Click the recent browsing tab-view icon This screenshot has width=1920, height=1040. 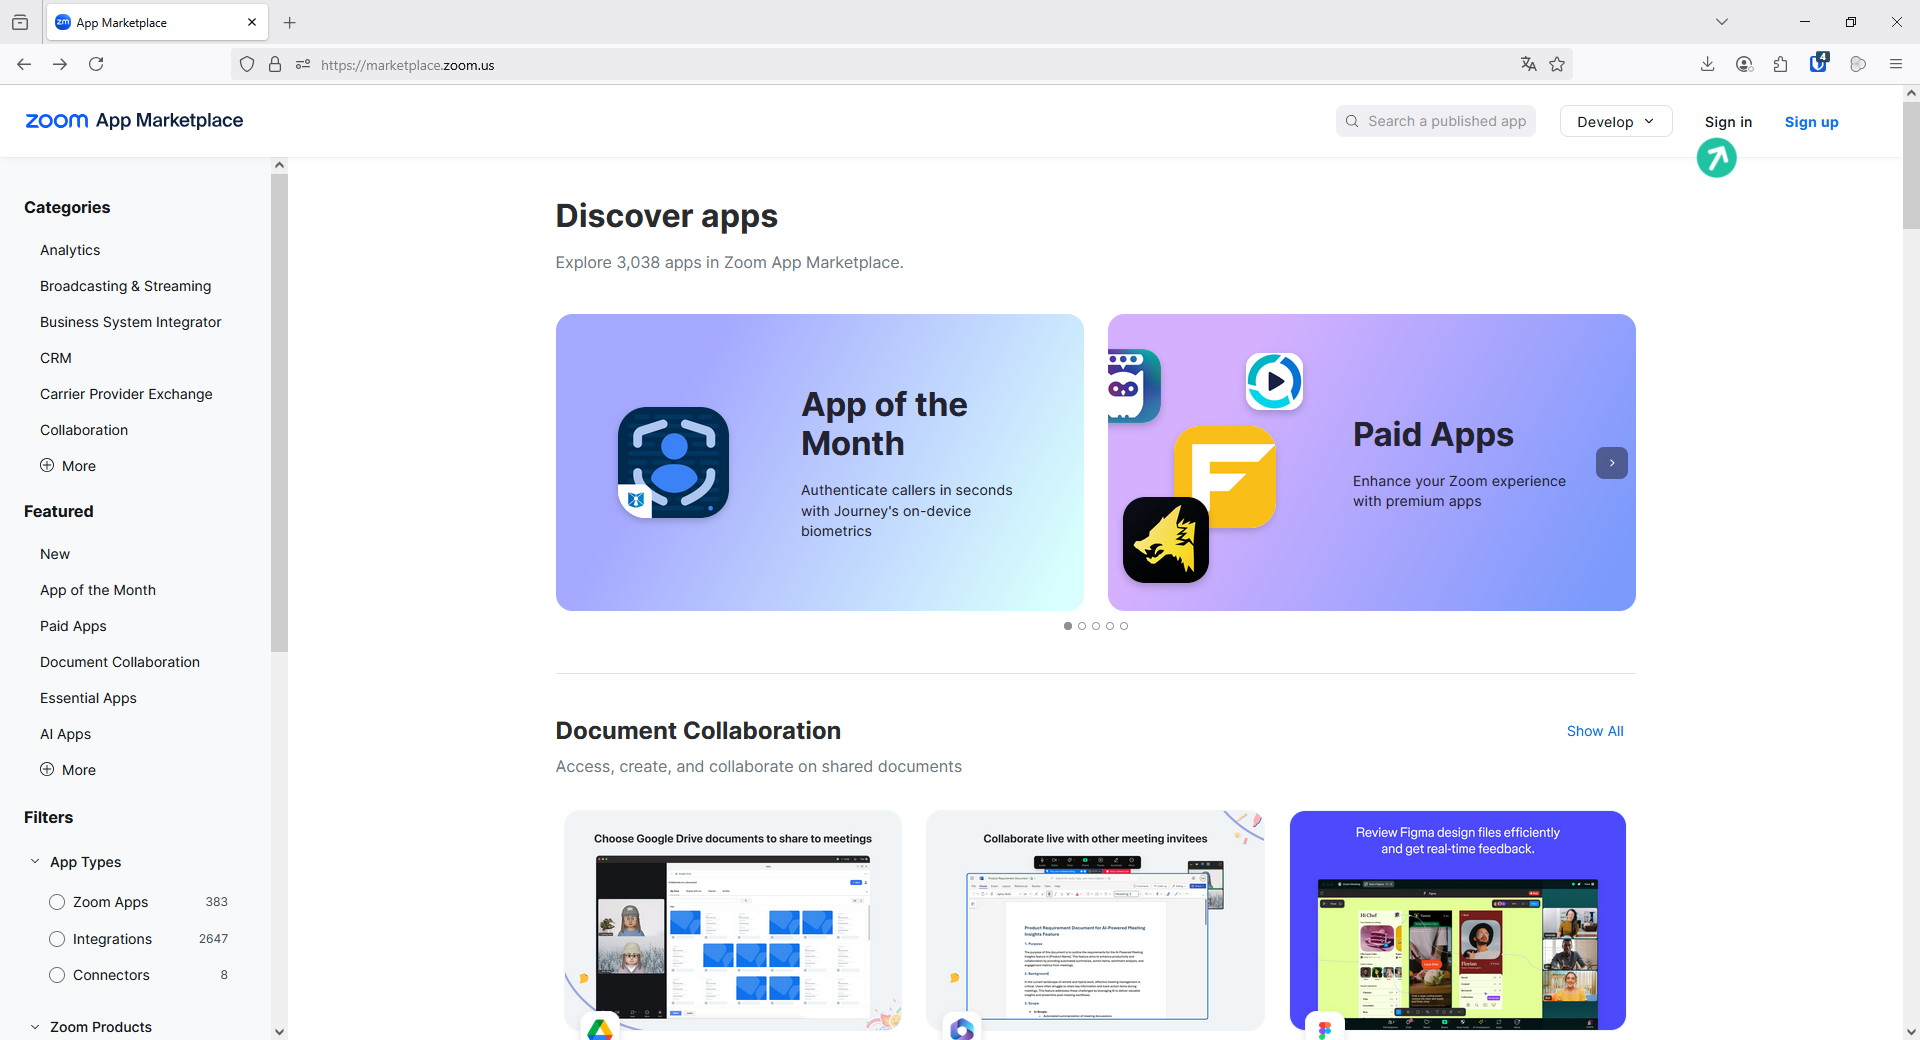point(20,22)
